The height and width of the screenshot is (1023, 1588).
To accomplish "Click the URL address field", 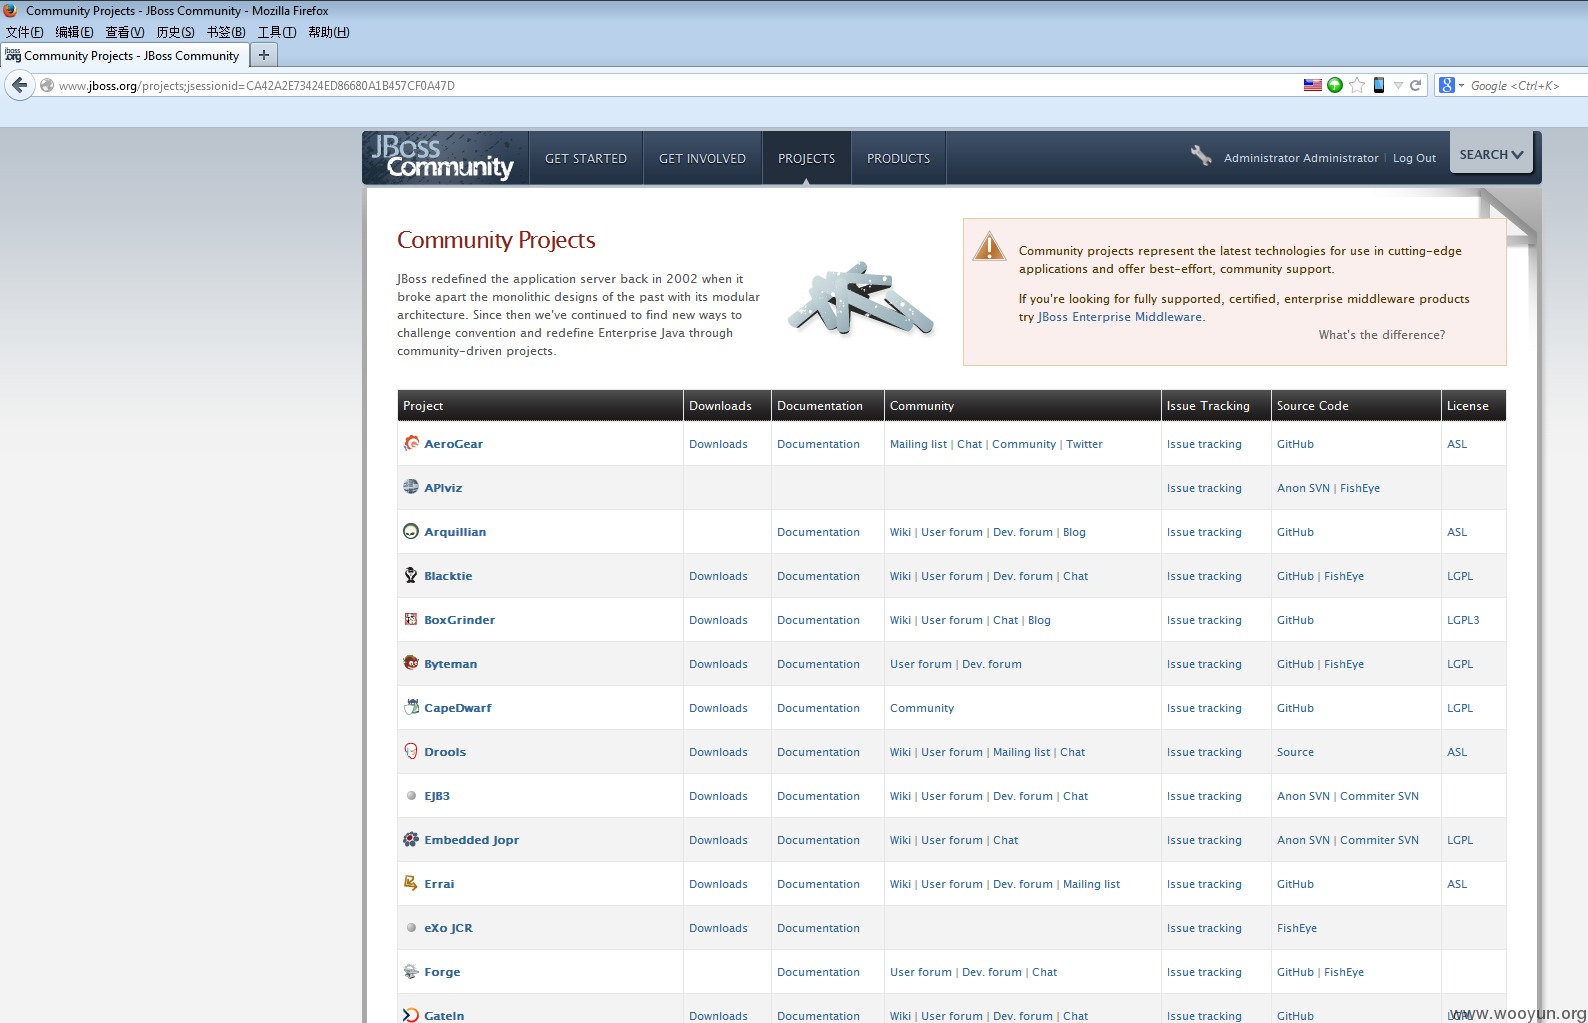I will (x=670, y=86).
